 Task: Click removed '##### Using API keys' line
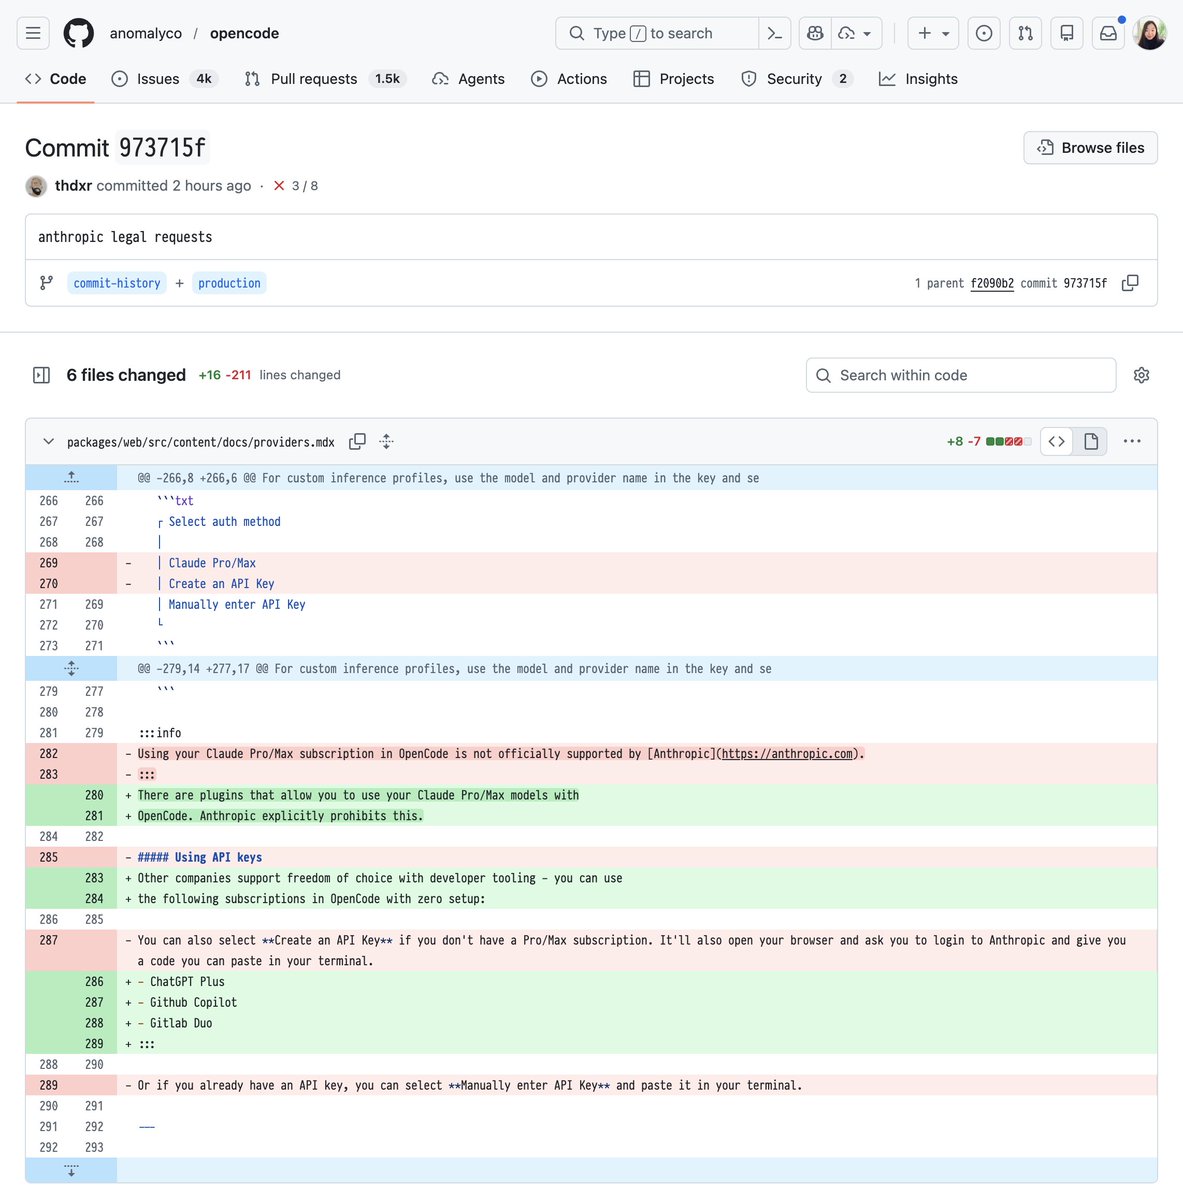pyautogui.click(x=637, y=857)
